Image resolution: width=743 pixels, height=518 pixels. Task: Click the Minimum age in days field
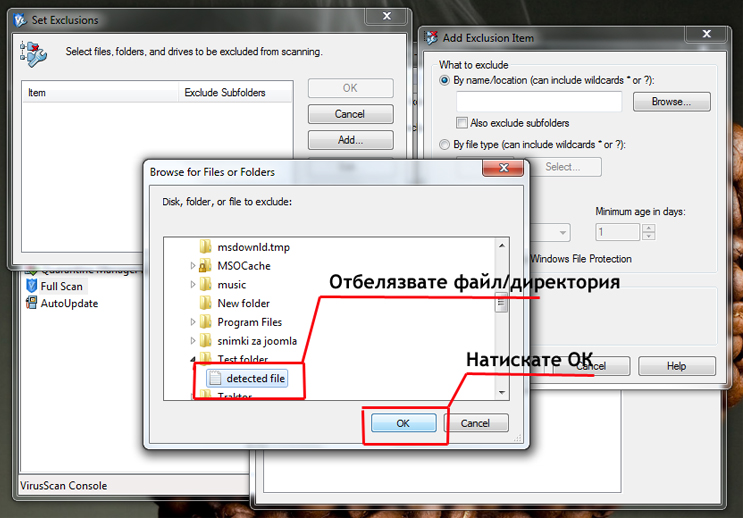[x=617, y=232]
